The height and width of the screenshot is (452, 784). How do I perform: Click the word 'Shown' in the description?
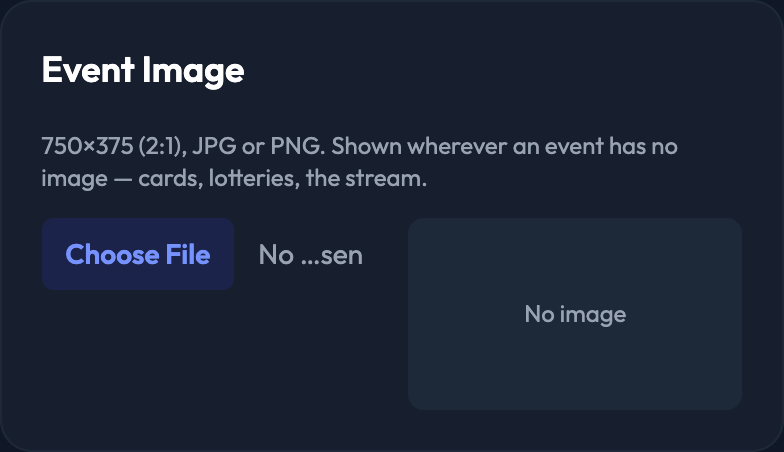366,146
